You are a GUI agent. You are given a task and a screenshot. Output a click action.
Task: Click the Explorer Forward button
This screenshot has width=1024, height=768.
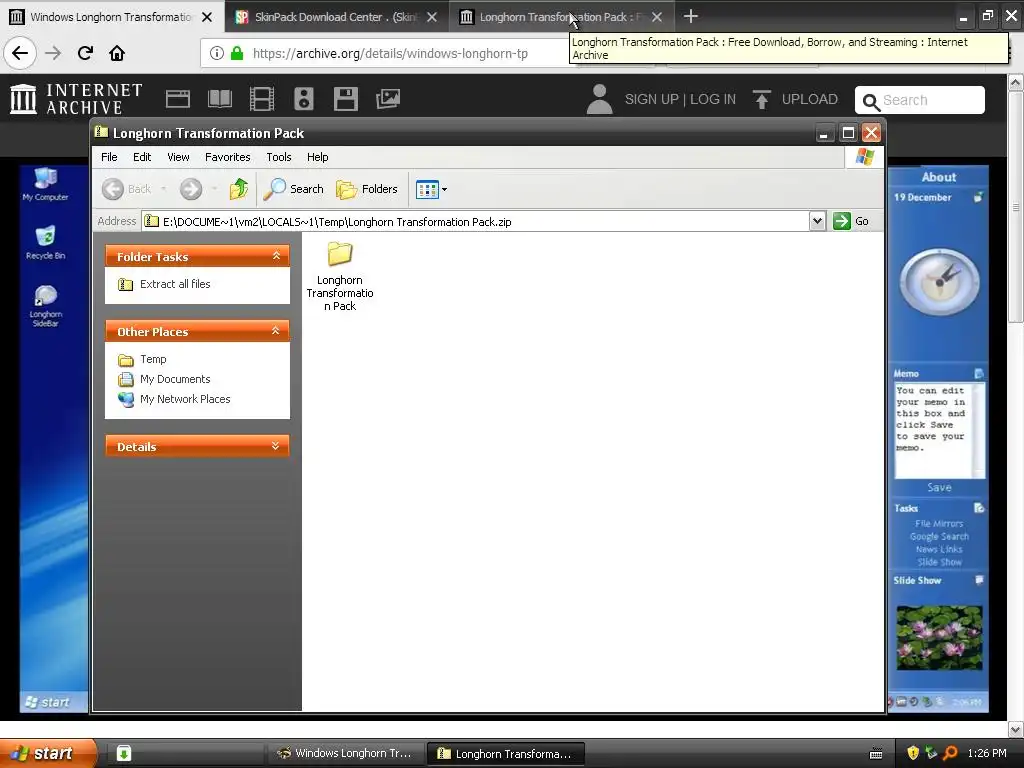[x=191, y=189]
